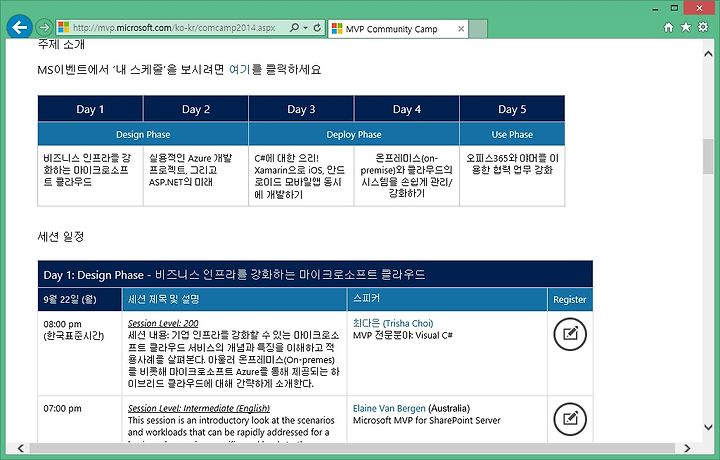This screenshot has height=460, width=720.
Task: Open speaker link 최다은 (Trisha Choi)
Action: click(x=393, y=323)
